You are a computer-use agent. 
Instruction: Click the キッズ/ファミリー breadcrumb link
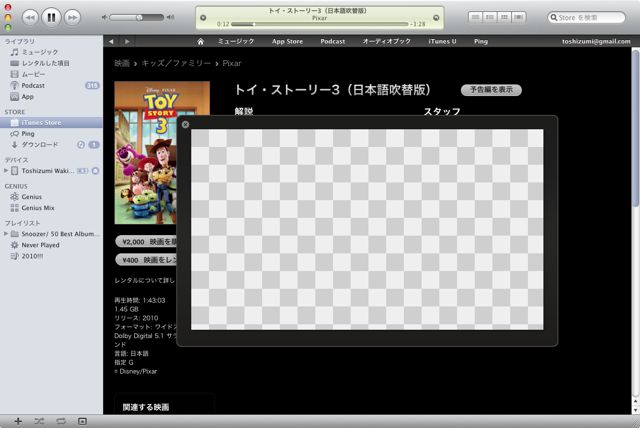coord(176,63)
